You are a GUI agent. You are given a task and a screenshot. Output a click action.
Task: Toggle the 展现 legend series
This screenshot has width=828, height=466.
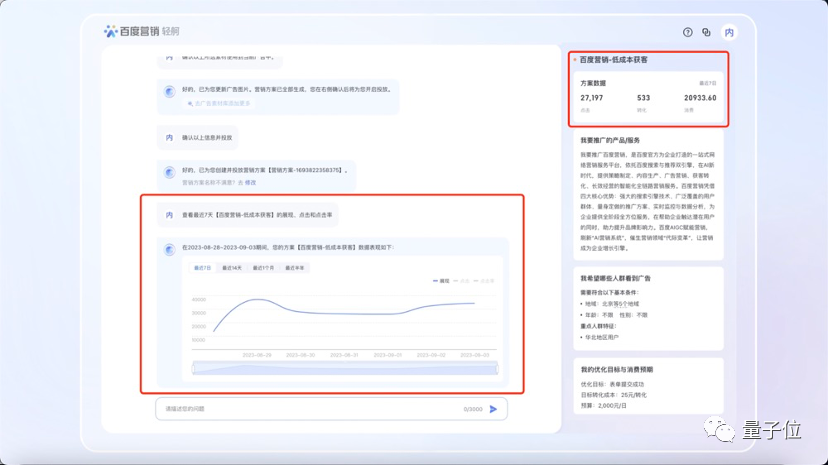(x=441, y=281)
